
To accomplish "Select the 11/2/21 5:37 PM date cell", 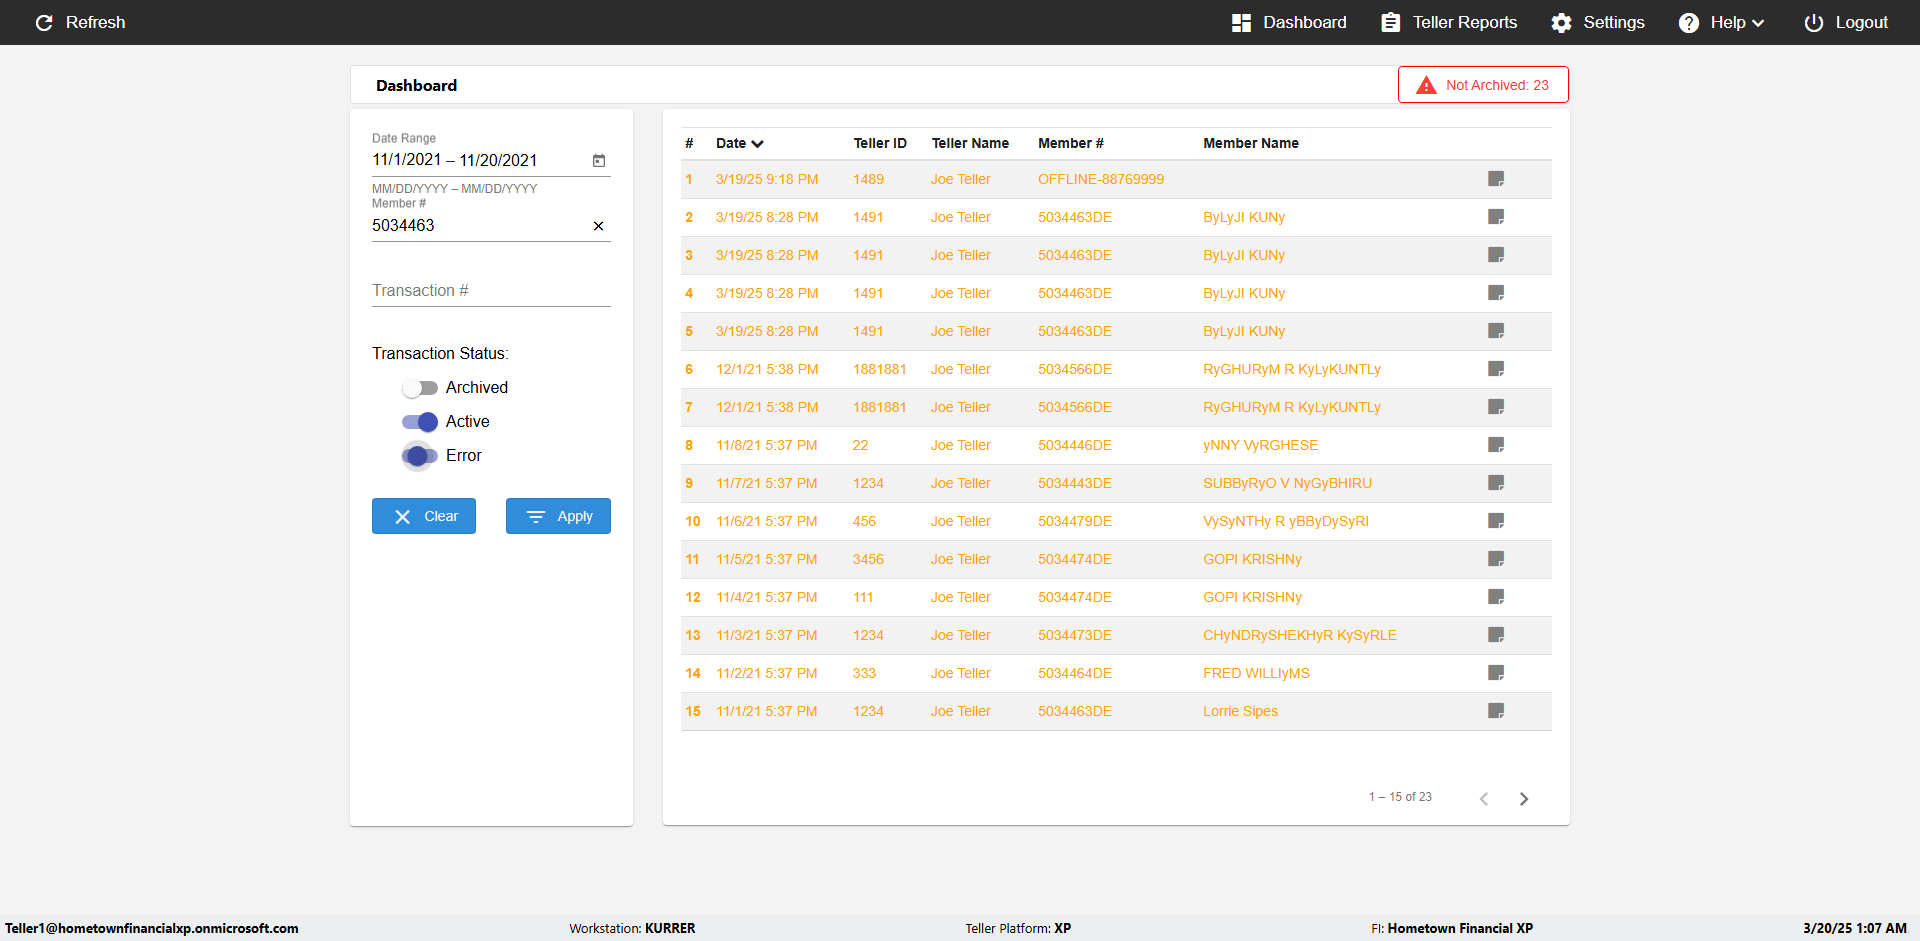I will (x=767, y=673).
